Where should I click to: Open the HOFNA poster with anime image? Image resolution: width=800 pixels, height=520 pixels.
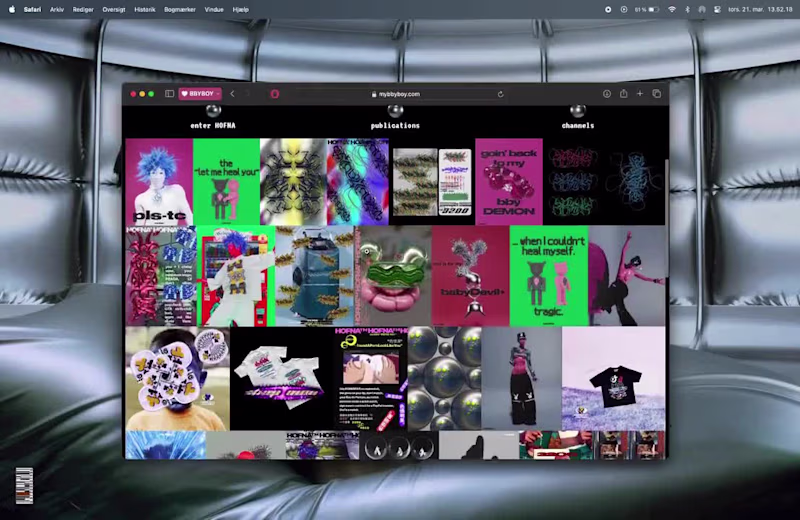click(371, 379)
